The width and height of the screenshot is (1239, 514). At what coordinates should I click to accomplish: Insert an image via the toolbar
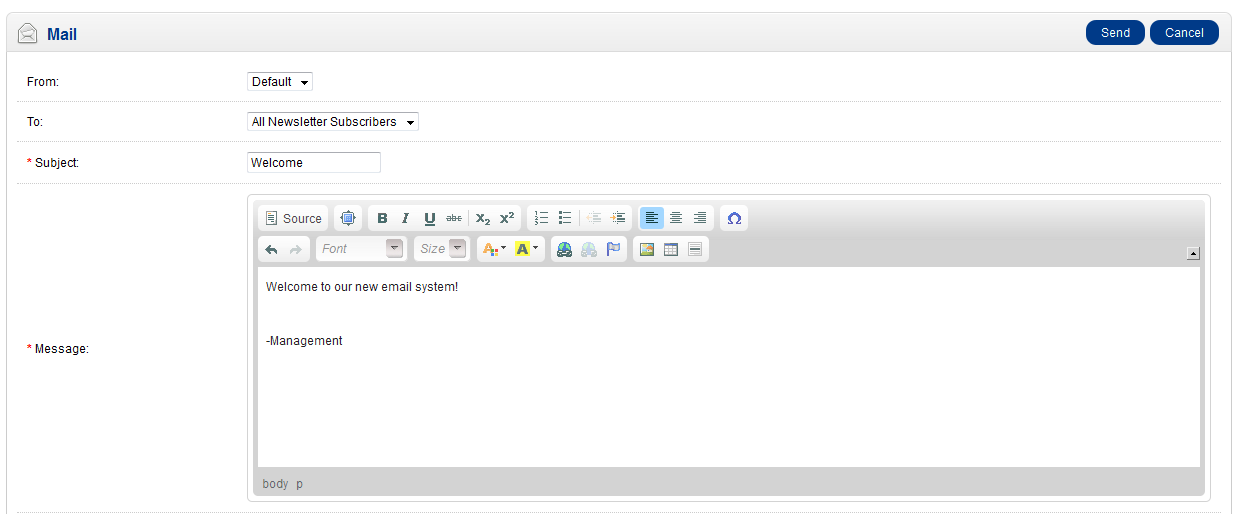click(x=647, y=249)
